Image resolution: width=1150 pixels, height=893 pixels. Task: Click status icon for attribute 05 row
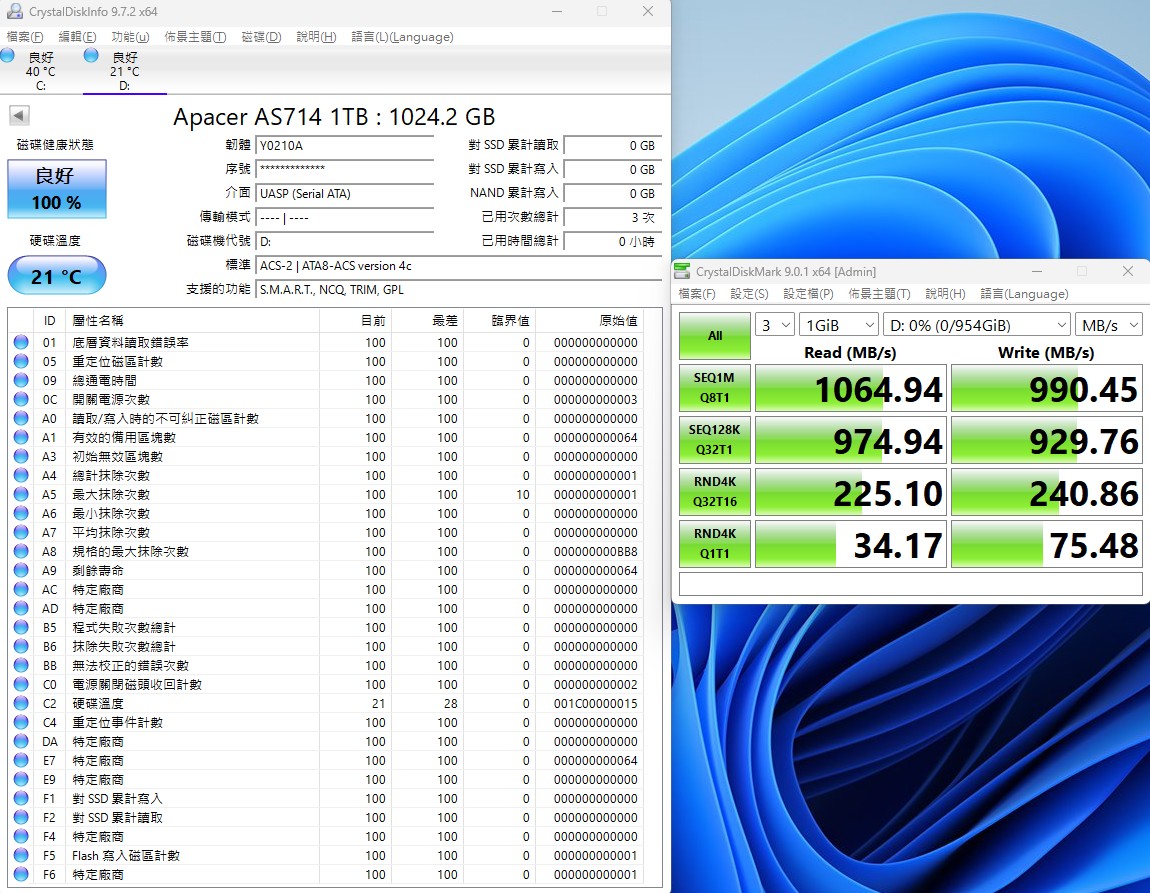21,361
